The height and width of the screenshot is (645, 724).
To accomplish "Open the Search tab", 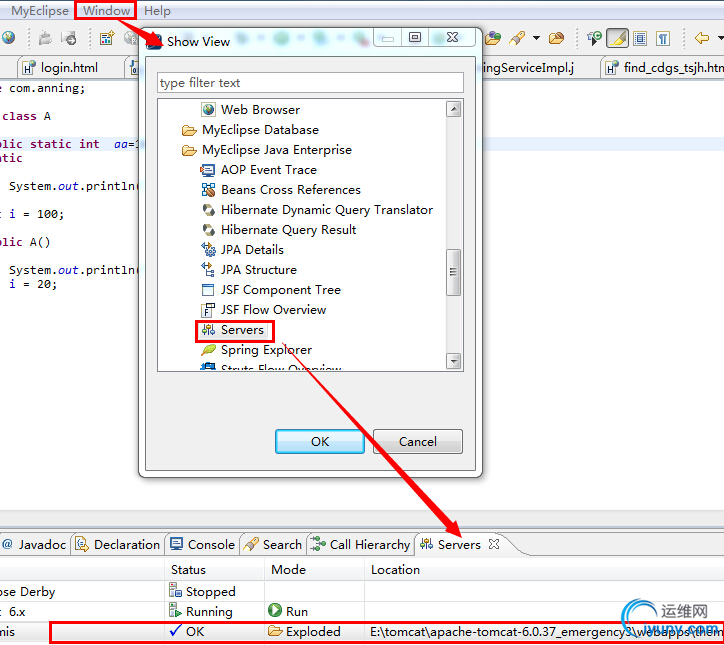I will pos(273,545).
